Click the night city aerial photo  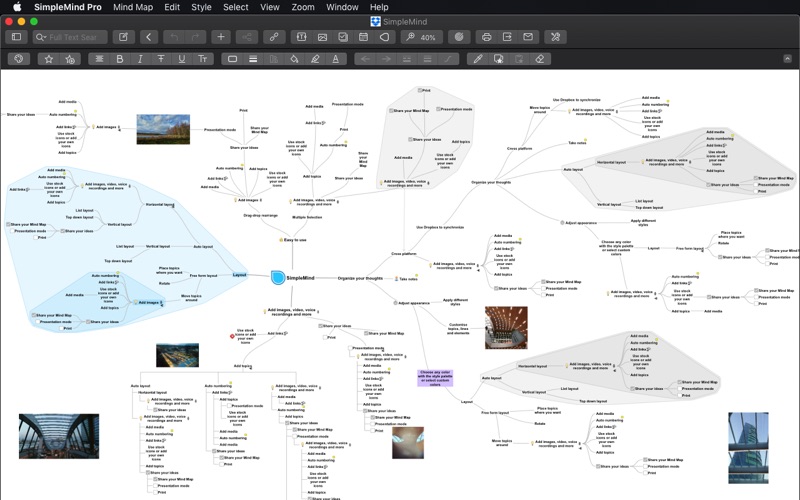[177, 355]
